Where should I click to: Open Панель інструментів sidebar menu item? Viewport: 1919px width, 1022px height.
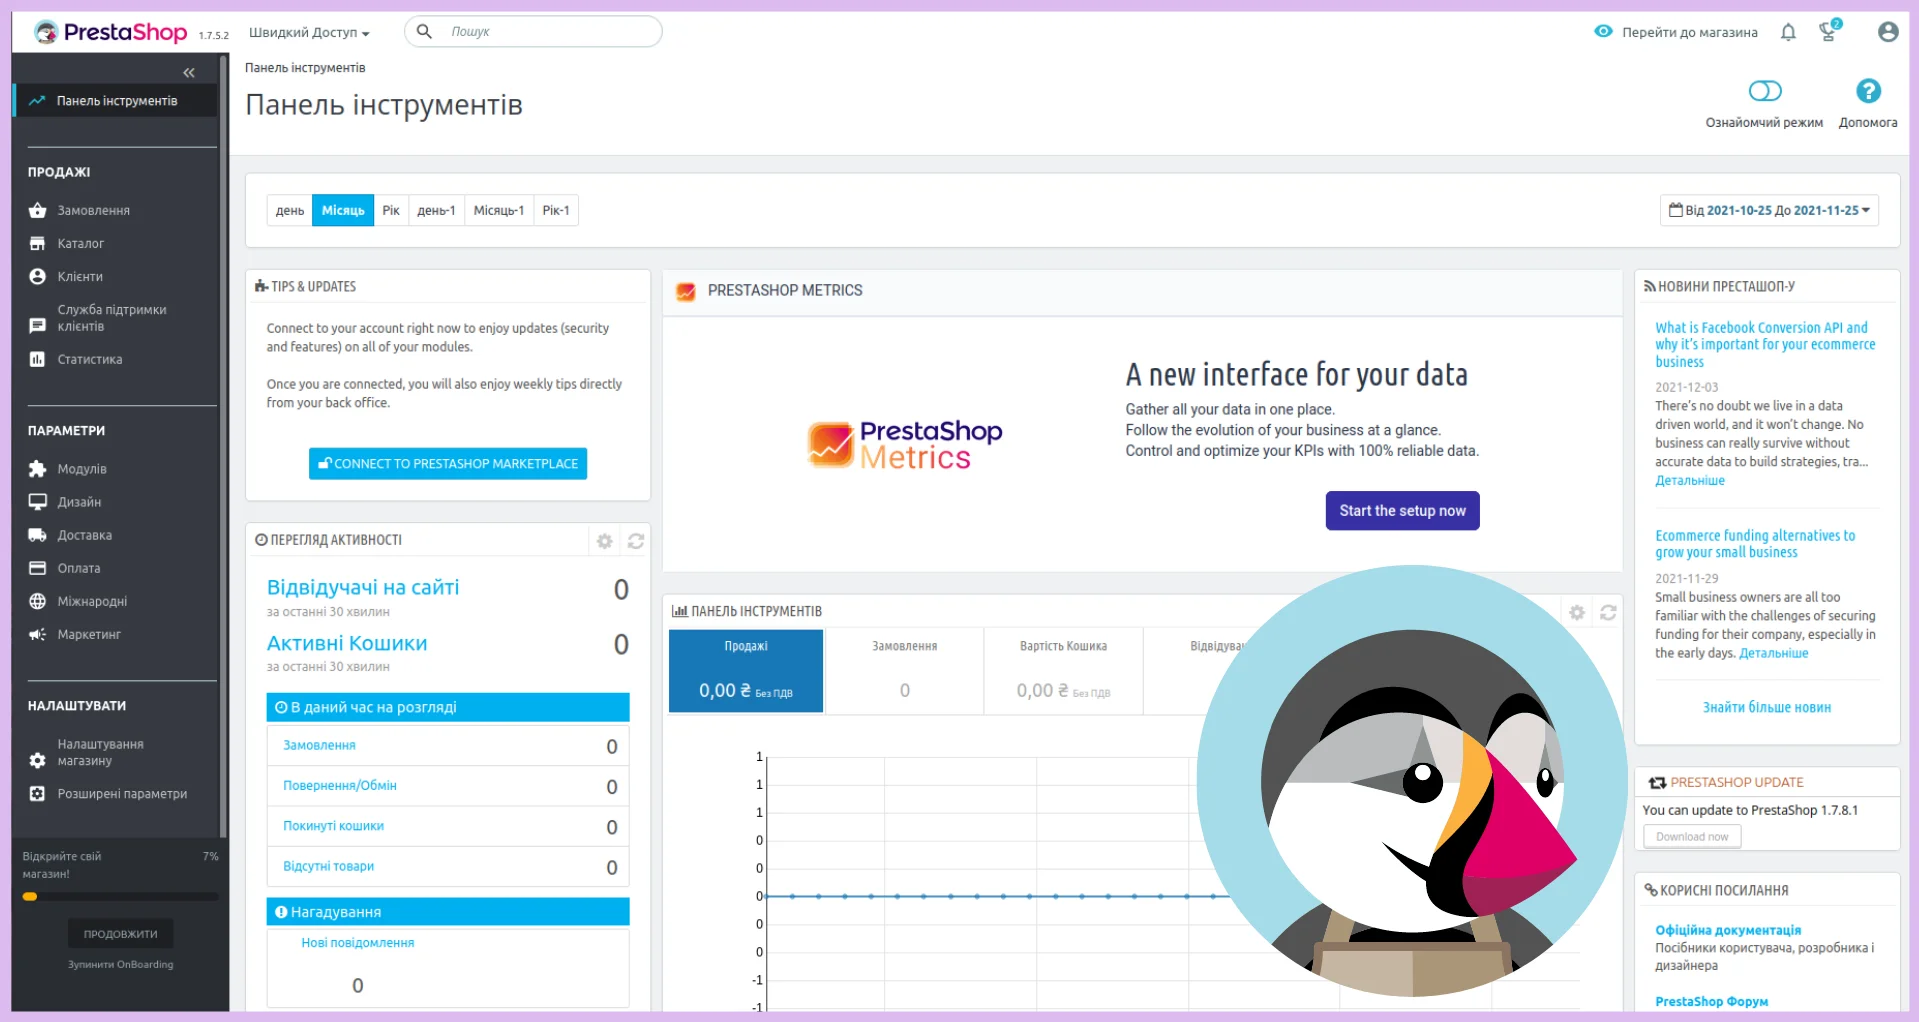[x=116, y=101]
